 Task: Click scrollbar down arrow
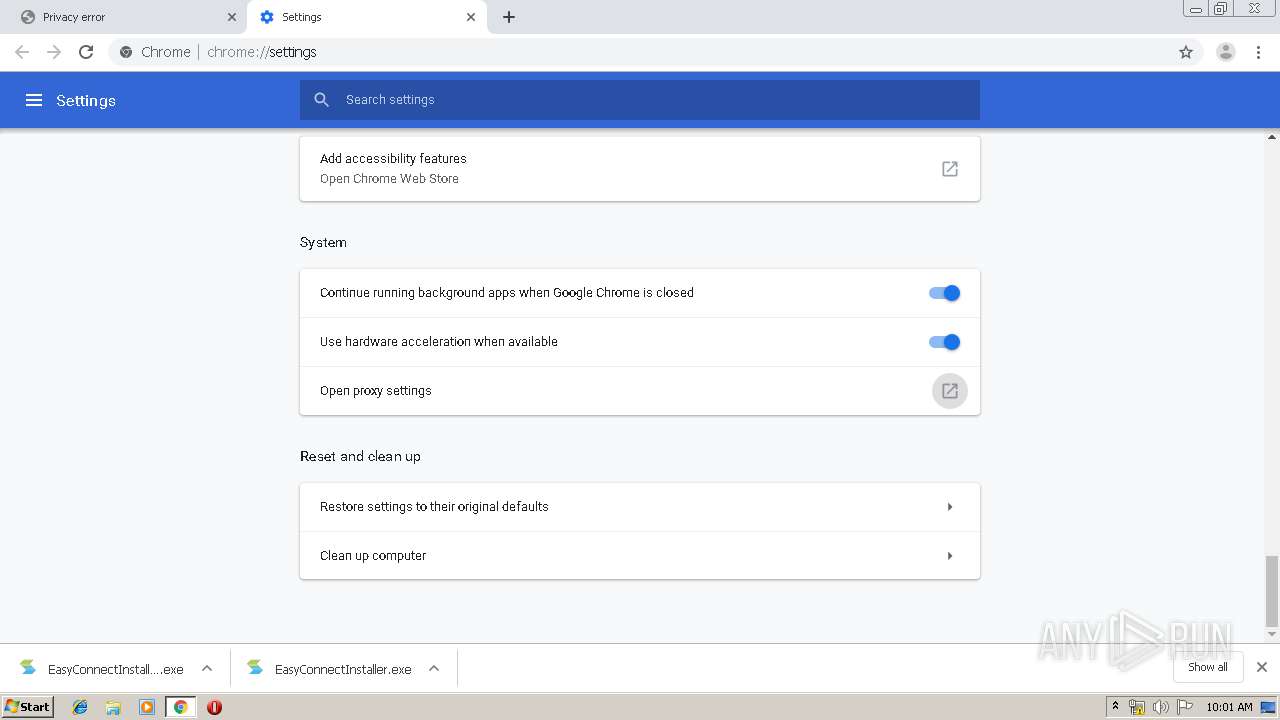[x=1272, y=635]
